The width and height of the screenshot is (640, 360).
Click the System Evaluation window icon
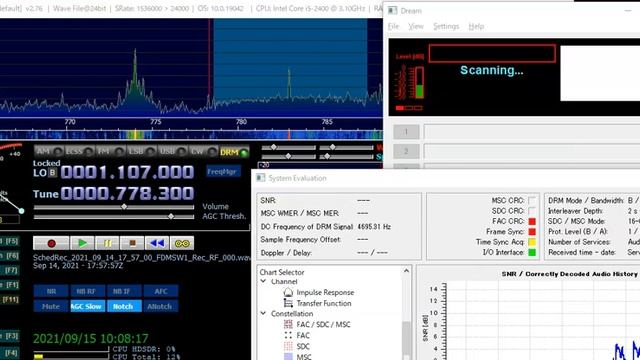(x=260, y=178)
